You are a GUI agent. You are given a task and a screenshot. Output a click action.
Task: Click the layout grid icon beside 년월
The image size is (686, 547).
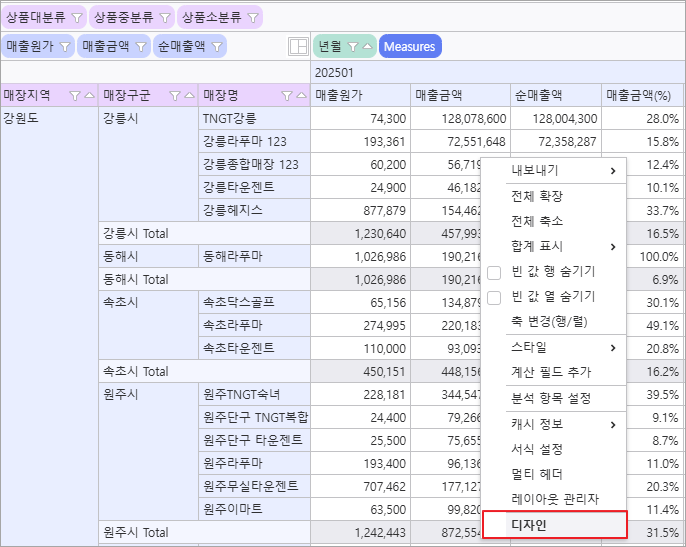point(297,46)
